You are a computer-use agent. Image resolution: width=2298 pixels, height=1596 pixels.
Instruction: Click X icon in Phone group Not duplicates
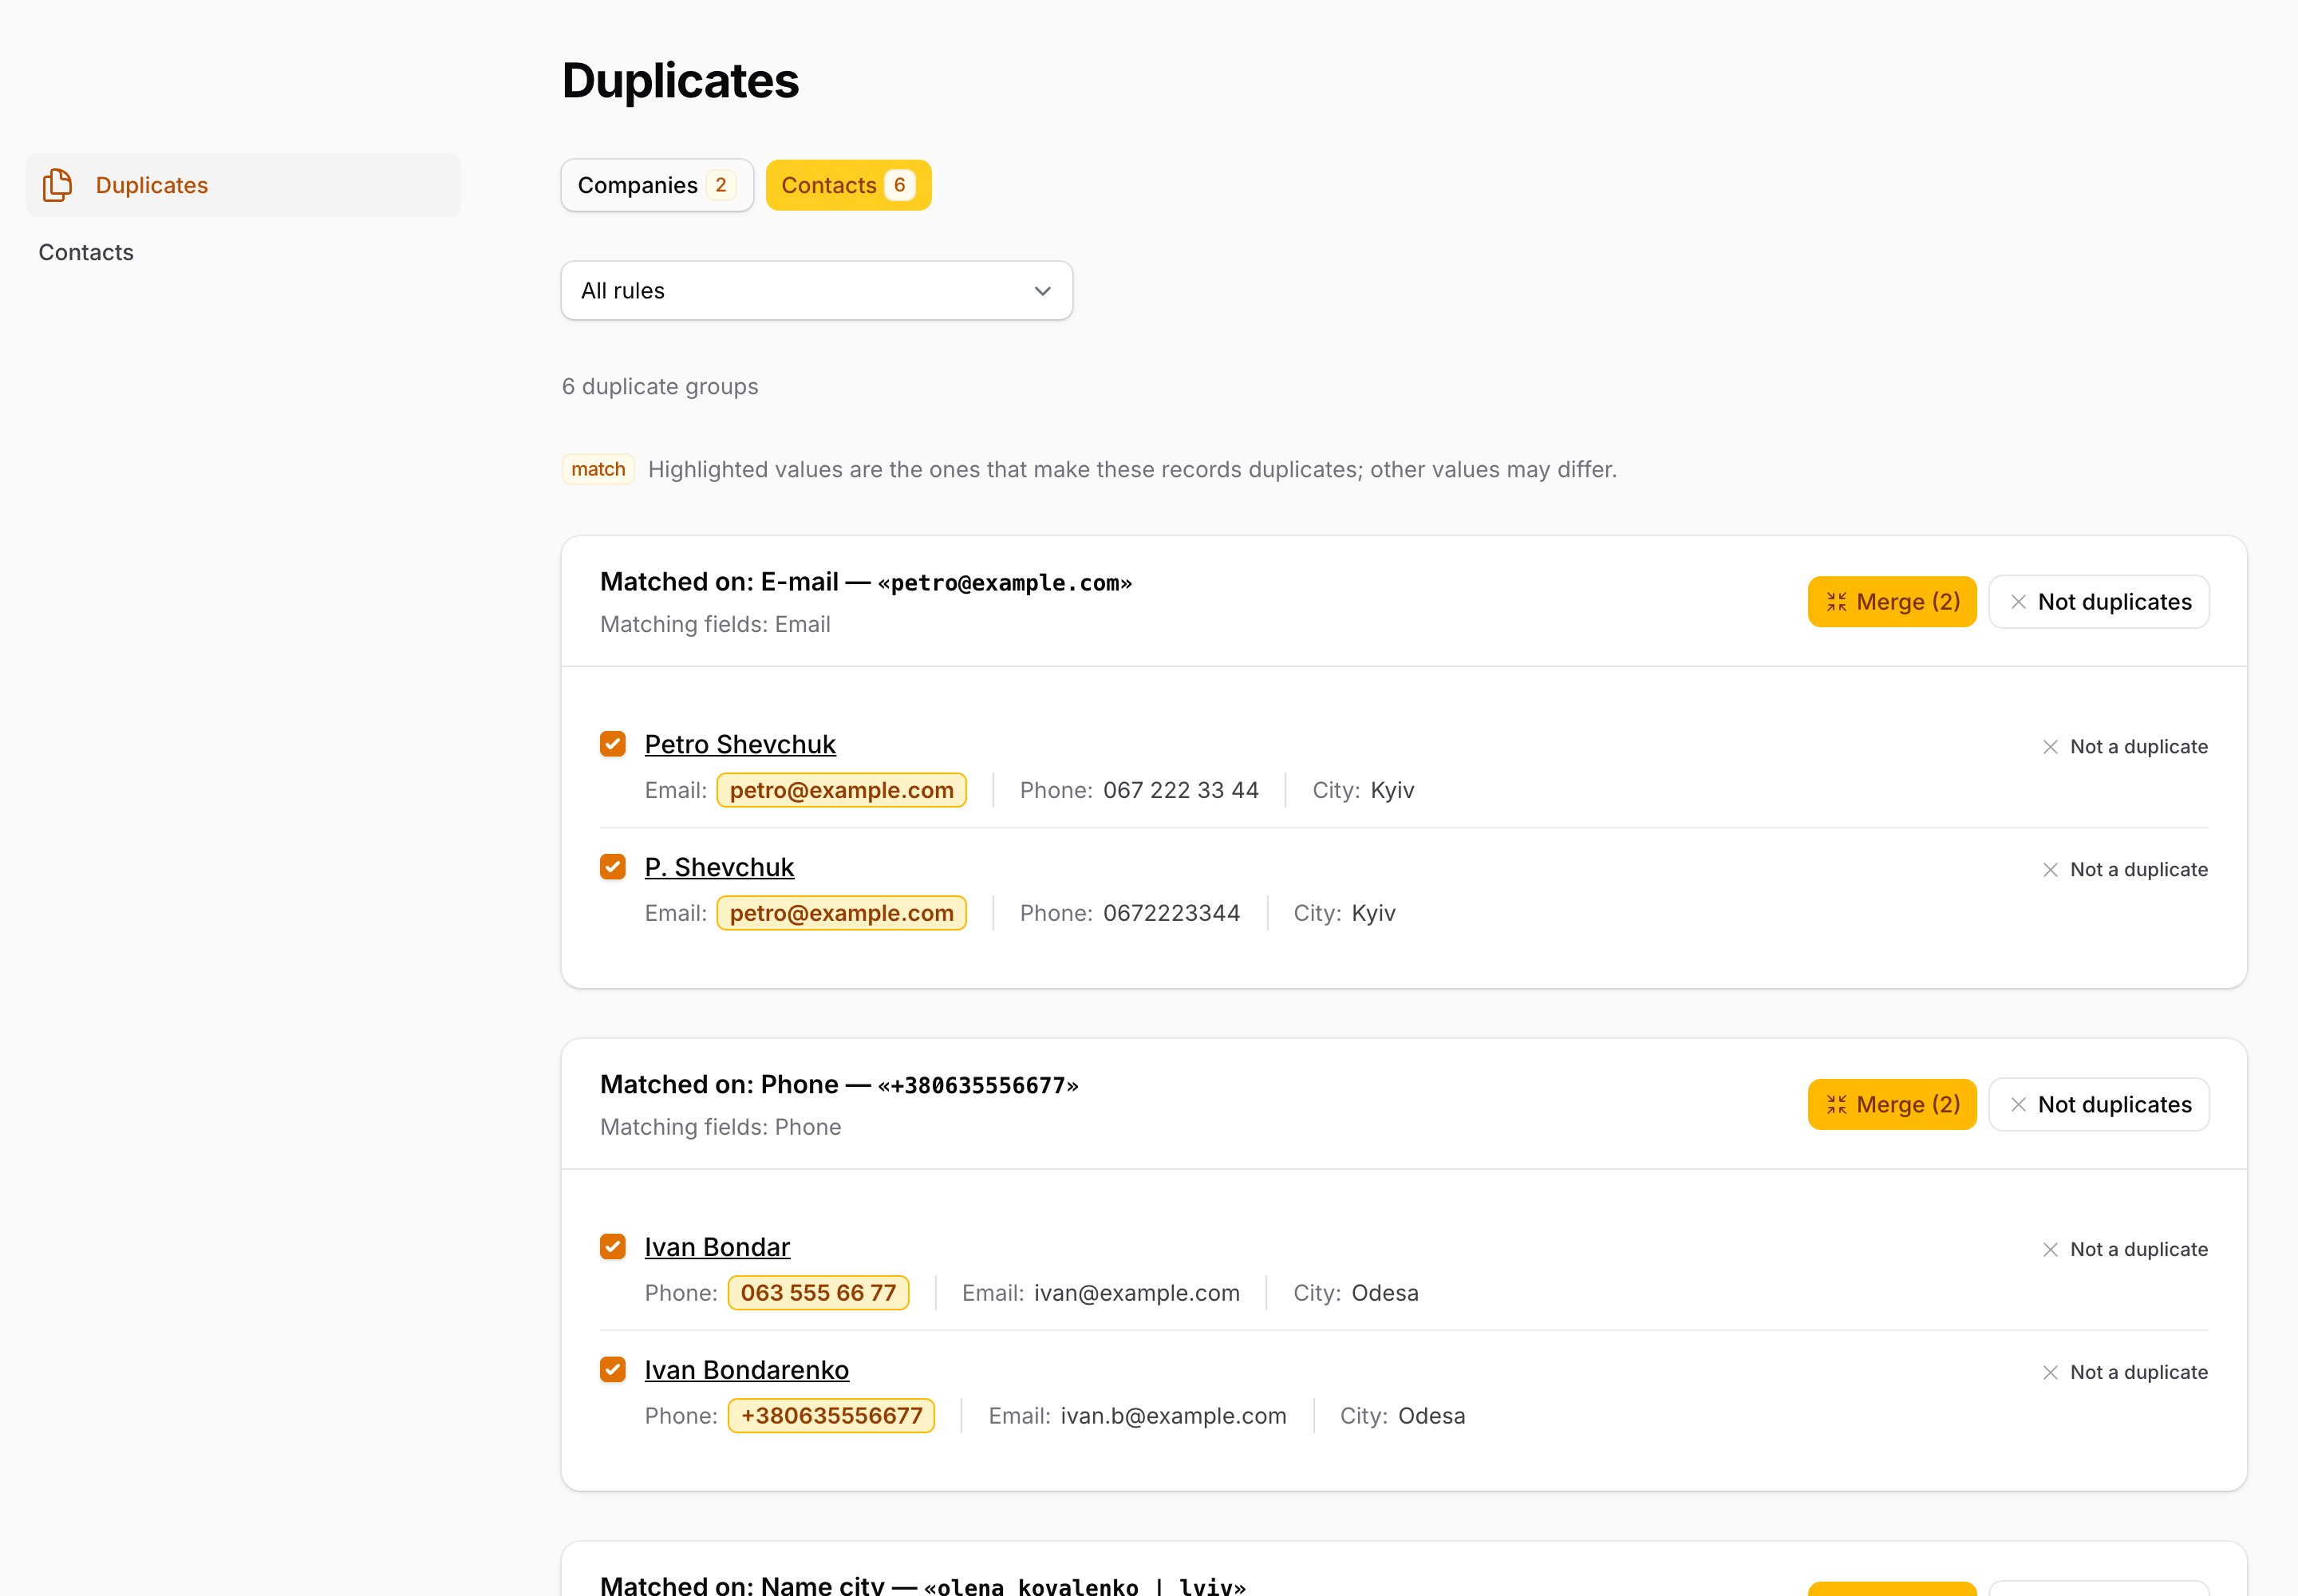2018,1104
